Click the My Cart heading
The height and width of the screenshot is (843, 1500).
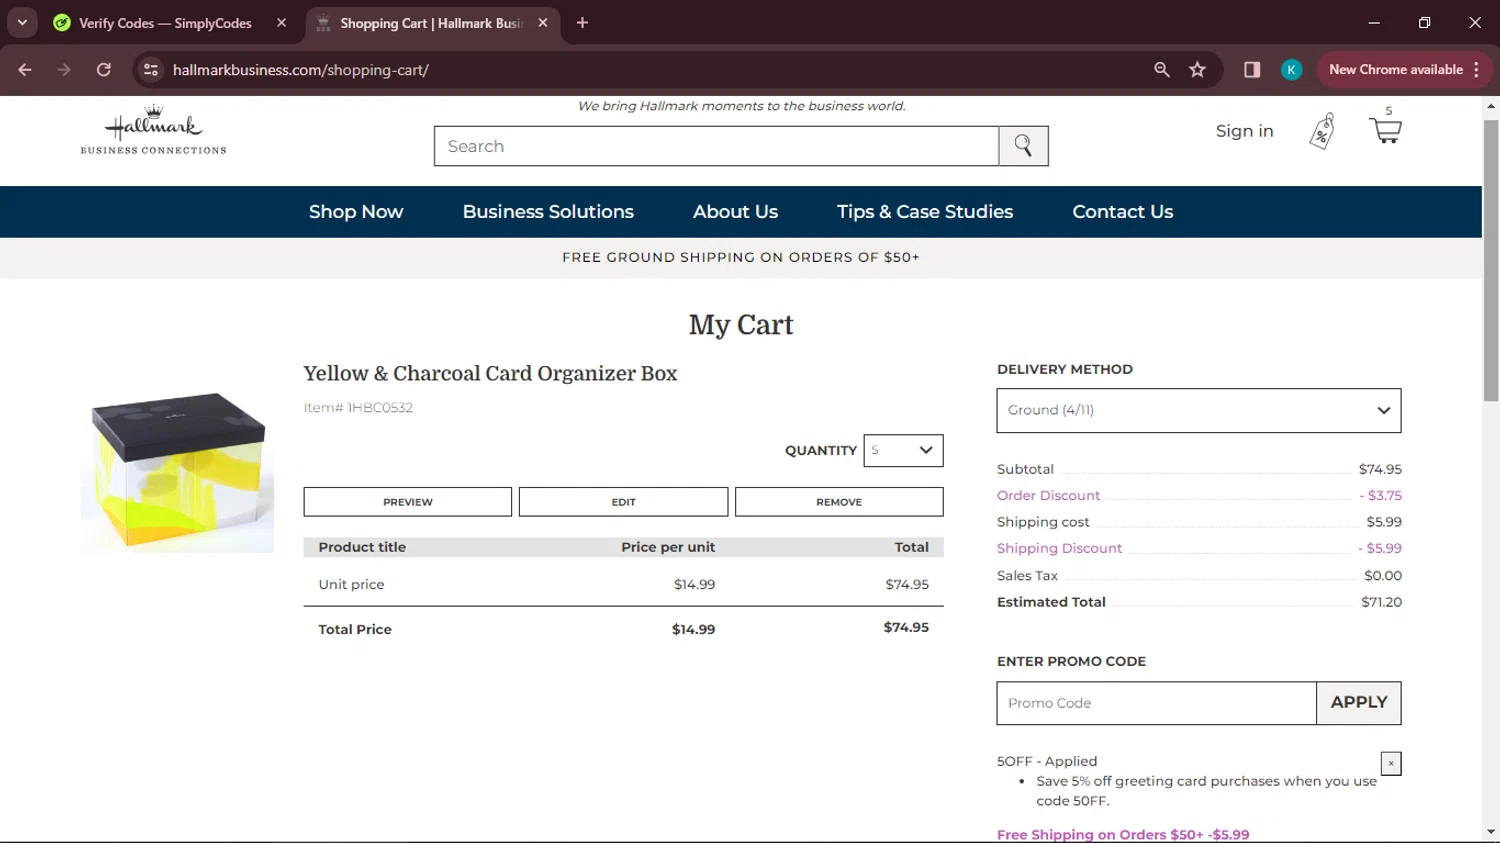pos(741,325)
